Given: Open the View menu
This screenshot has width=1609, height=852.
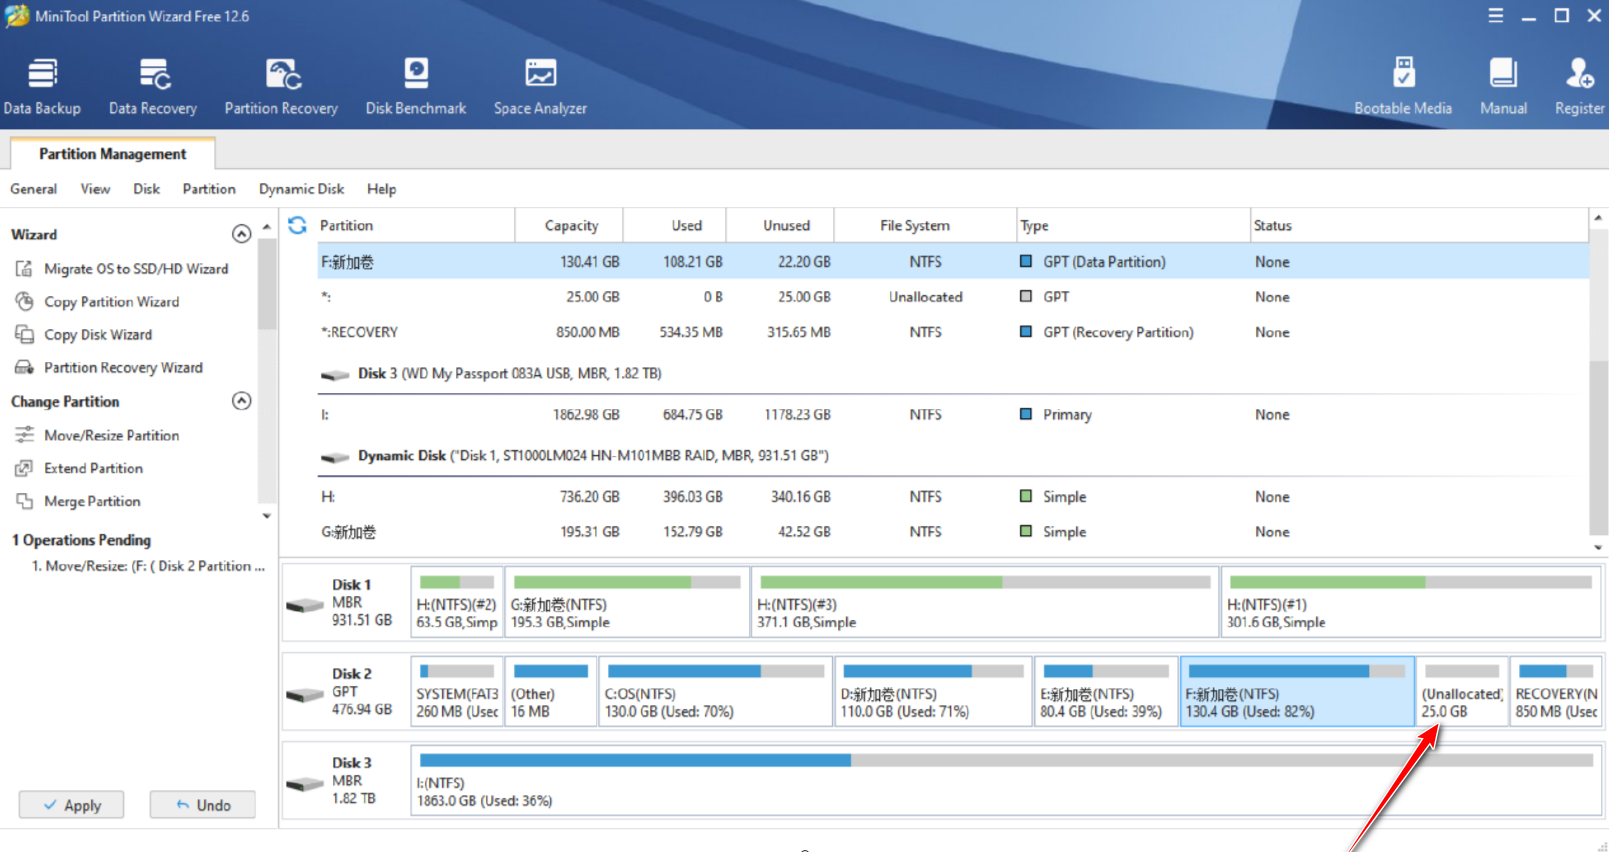Looking at the screenshot, I should [95, 189].
